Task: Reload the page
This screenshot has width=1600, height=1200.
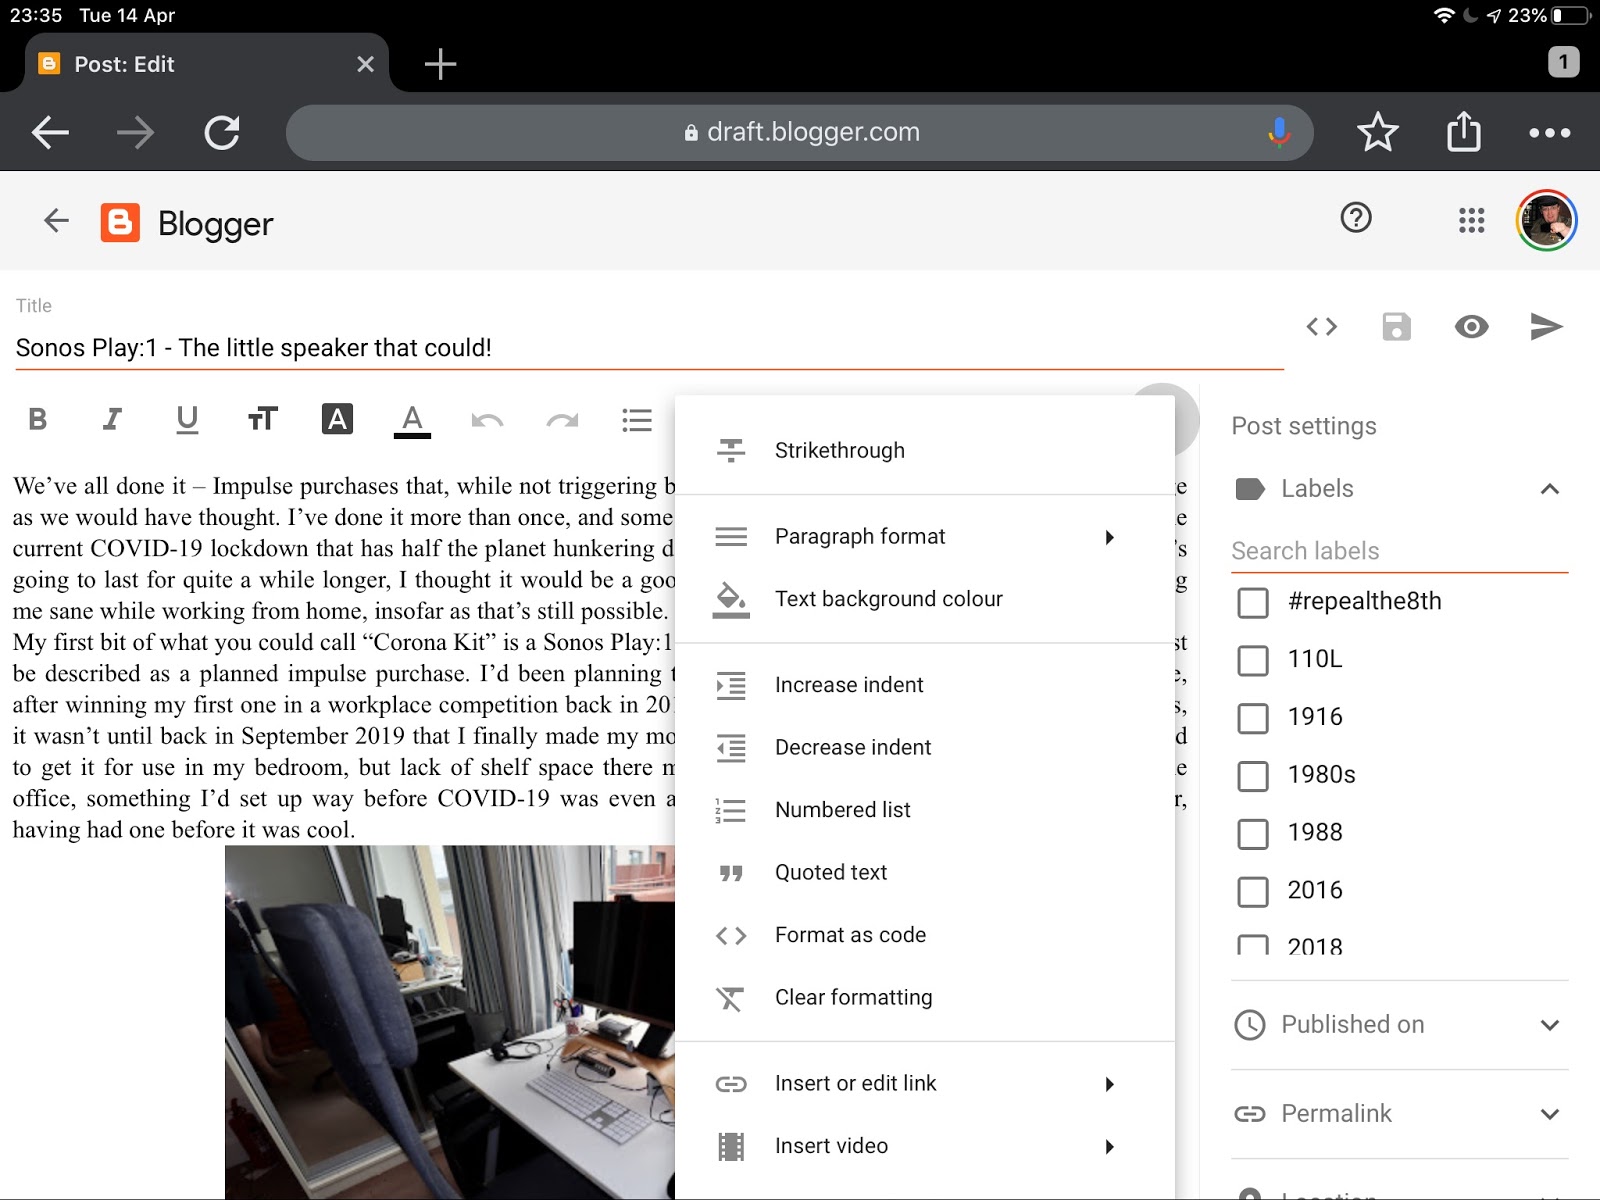Action: [222, 132]
